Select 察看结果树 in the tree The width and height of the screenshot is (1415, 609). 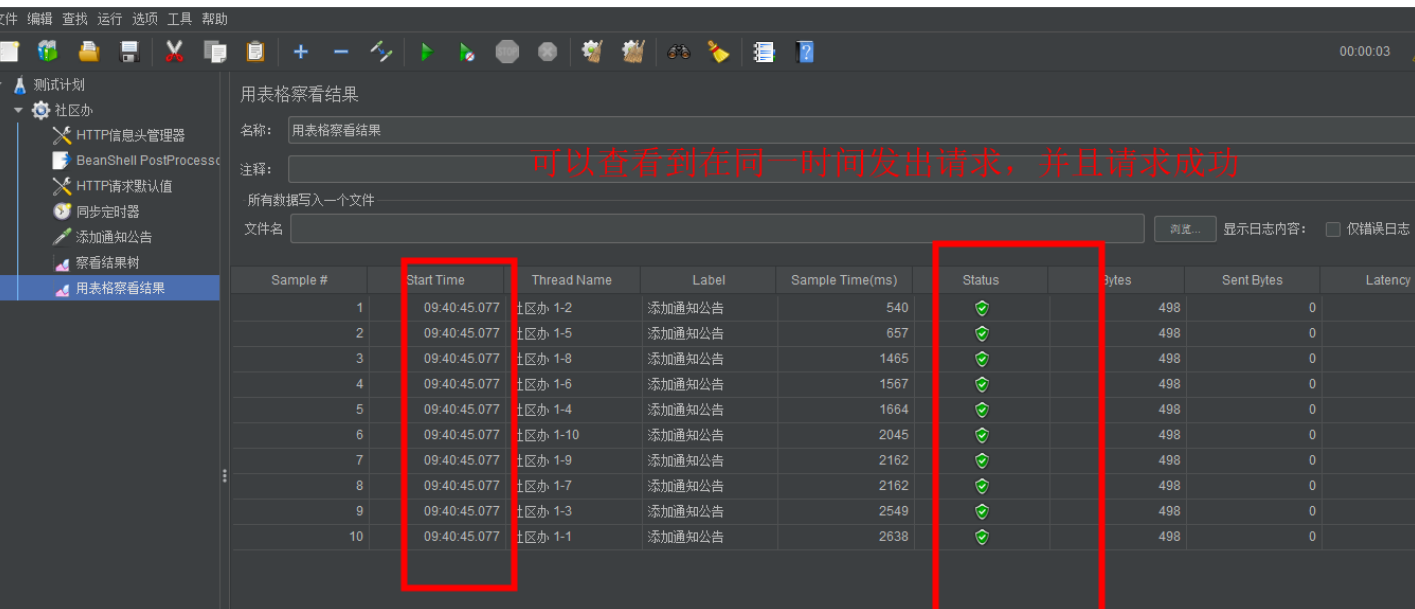pos(108,263)
